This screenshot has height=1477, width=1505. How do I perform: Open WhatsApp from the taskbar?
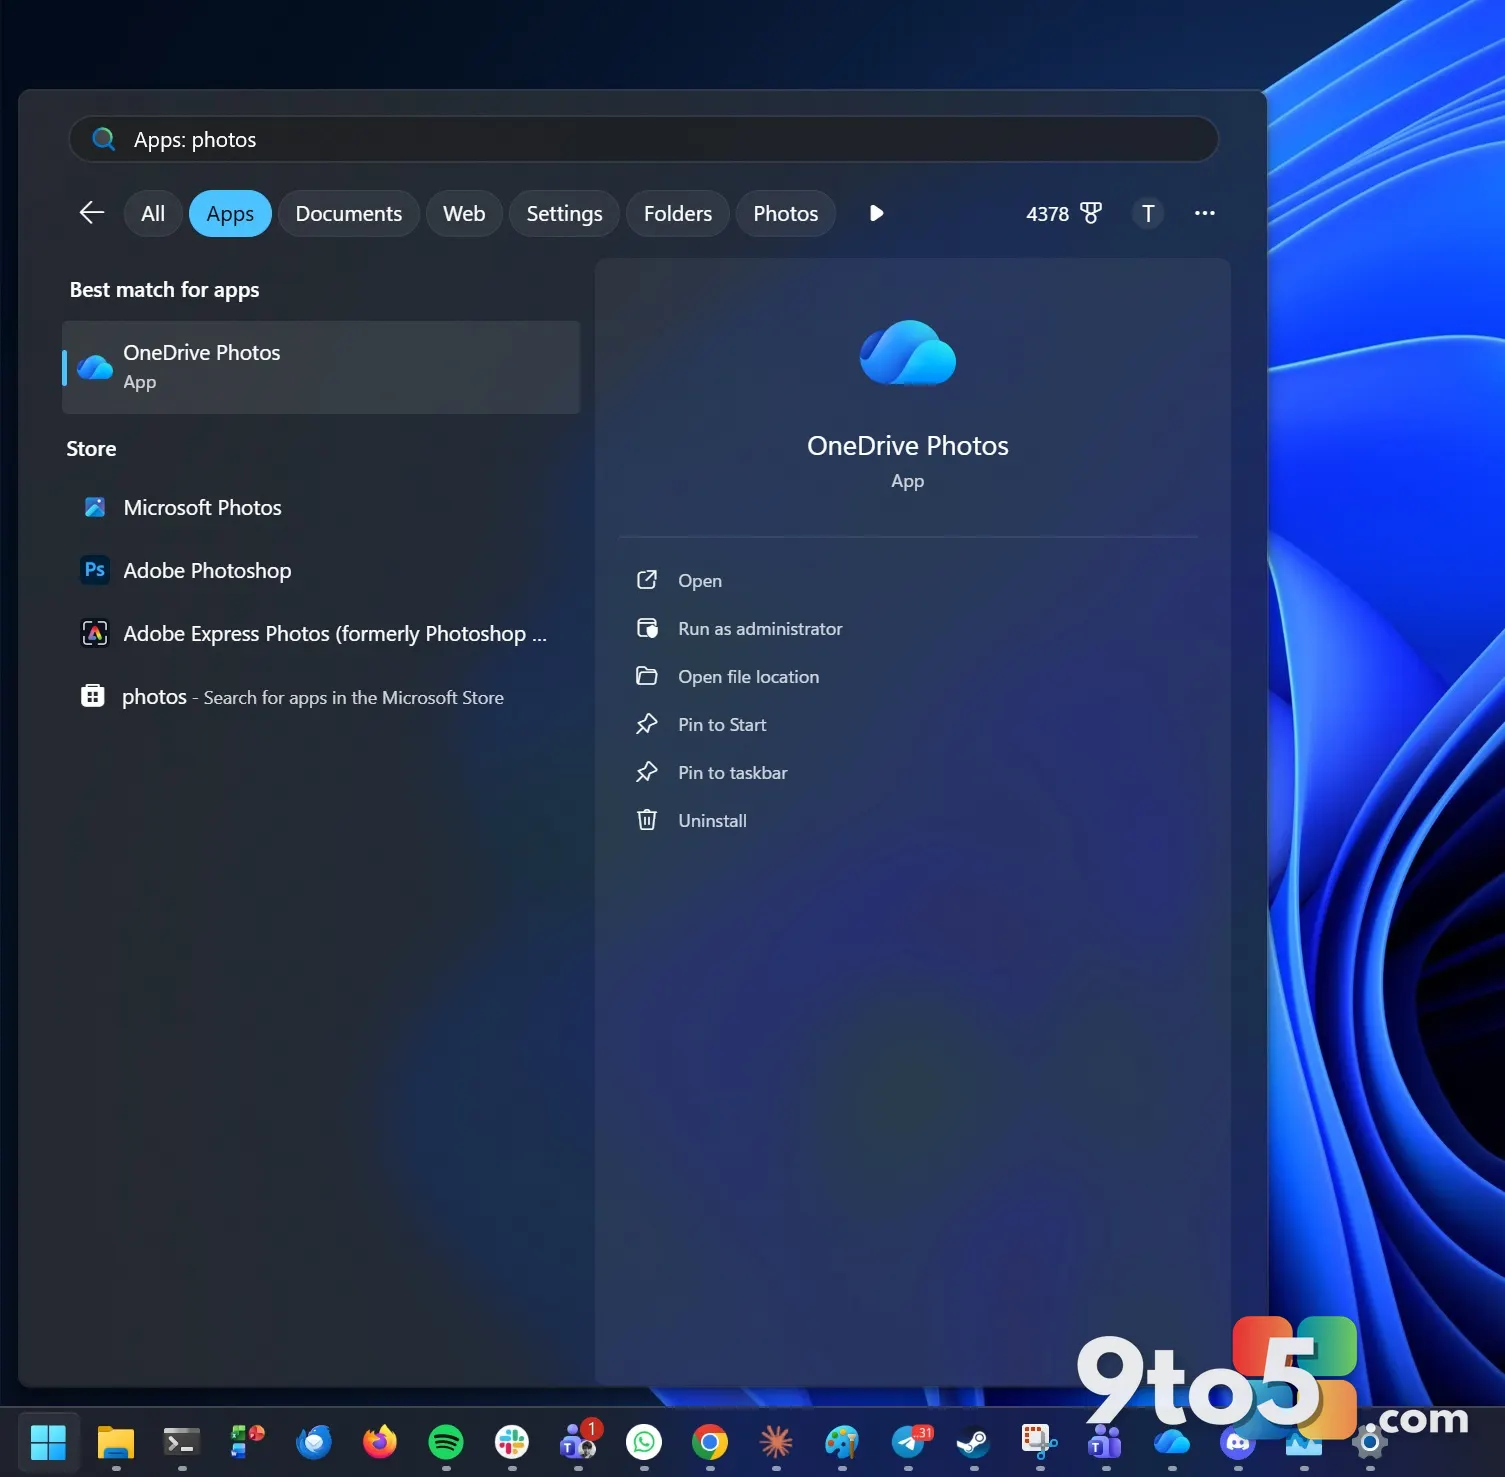[x=644, y=1442]
